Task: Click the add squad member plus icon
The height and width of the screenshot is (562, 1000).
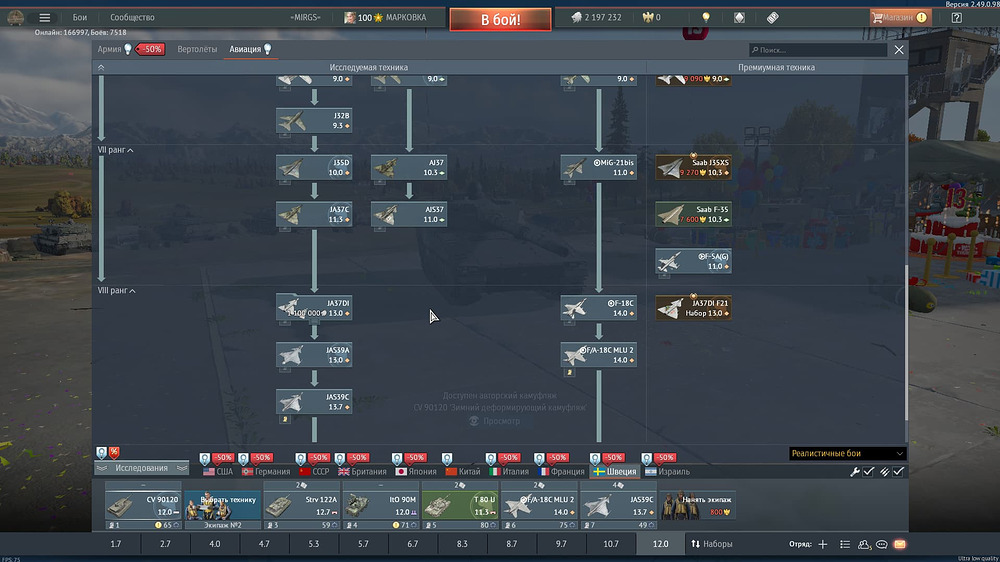Action: 823,544
